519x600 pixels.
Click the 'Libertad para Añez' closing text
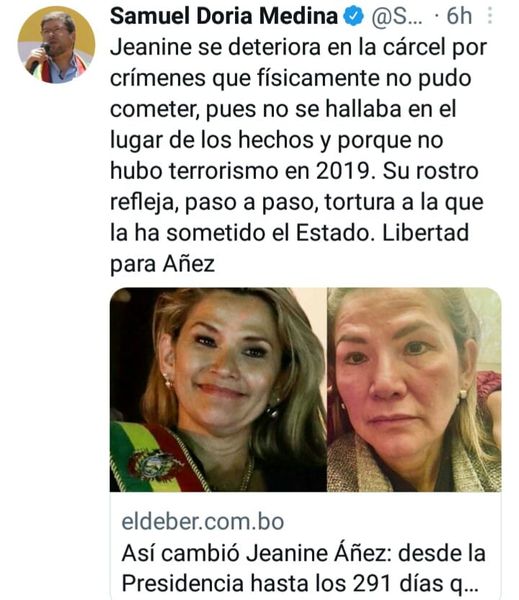click(x=290, y=248)
